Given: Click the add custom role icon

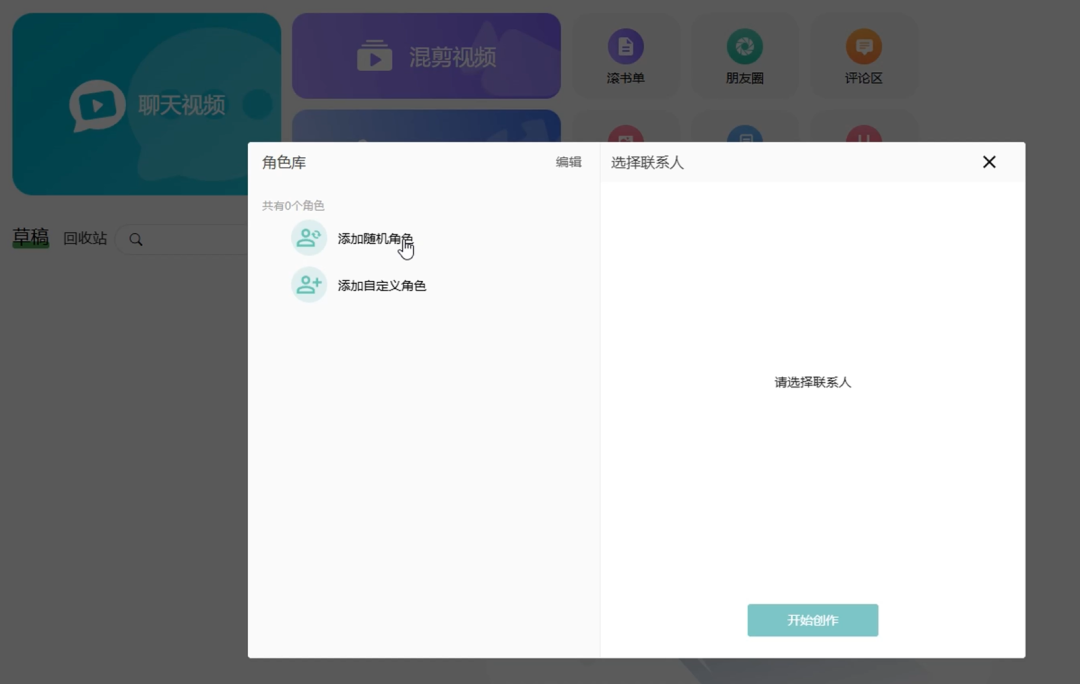Looking at the screenshot, I should click(309, 285).
